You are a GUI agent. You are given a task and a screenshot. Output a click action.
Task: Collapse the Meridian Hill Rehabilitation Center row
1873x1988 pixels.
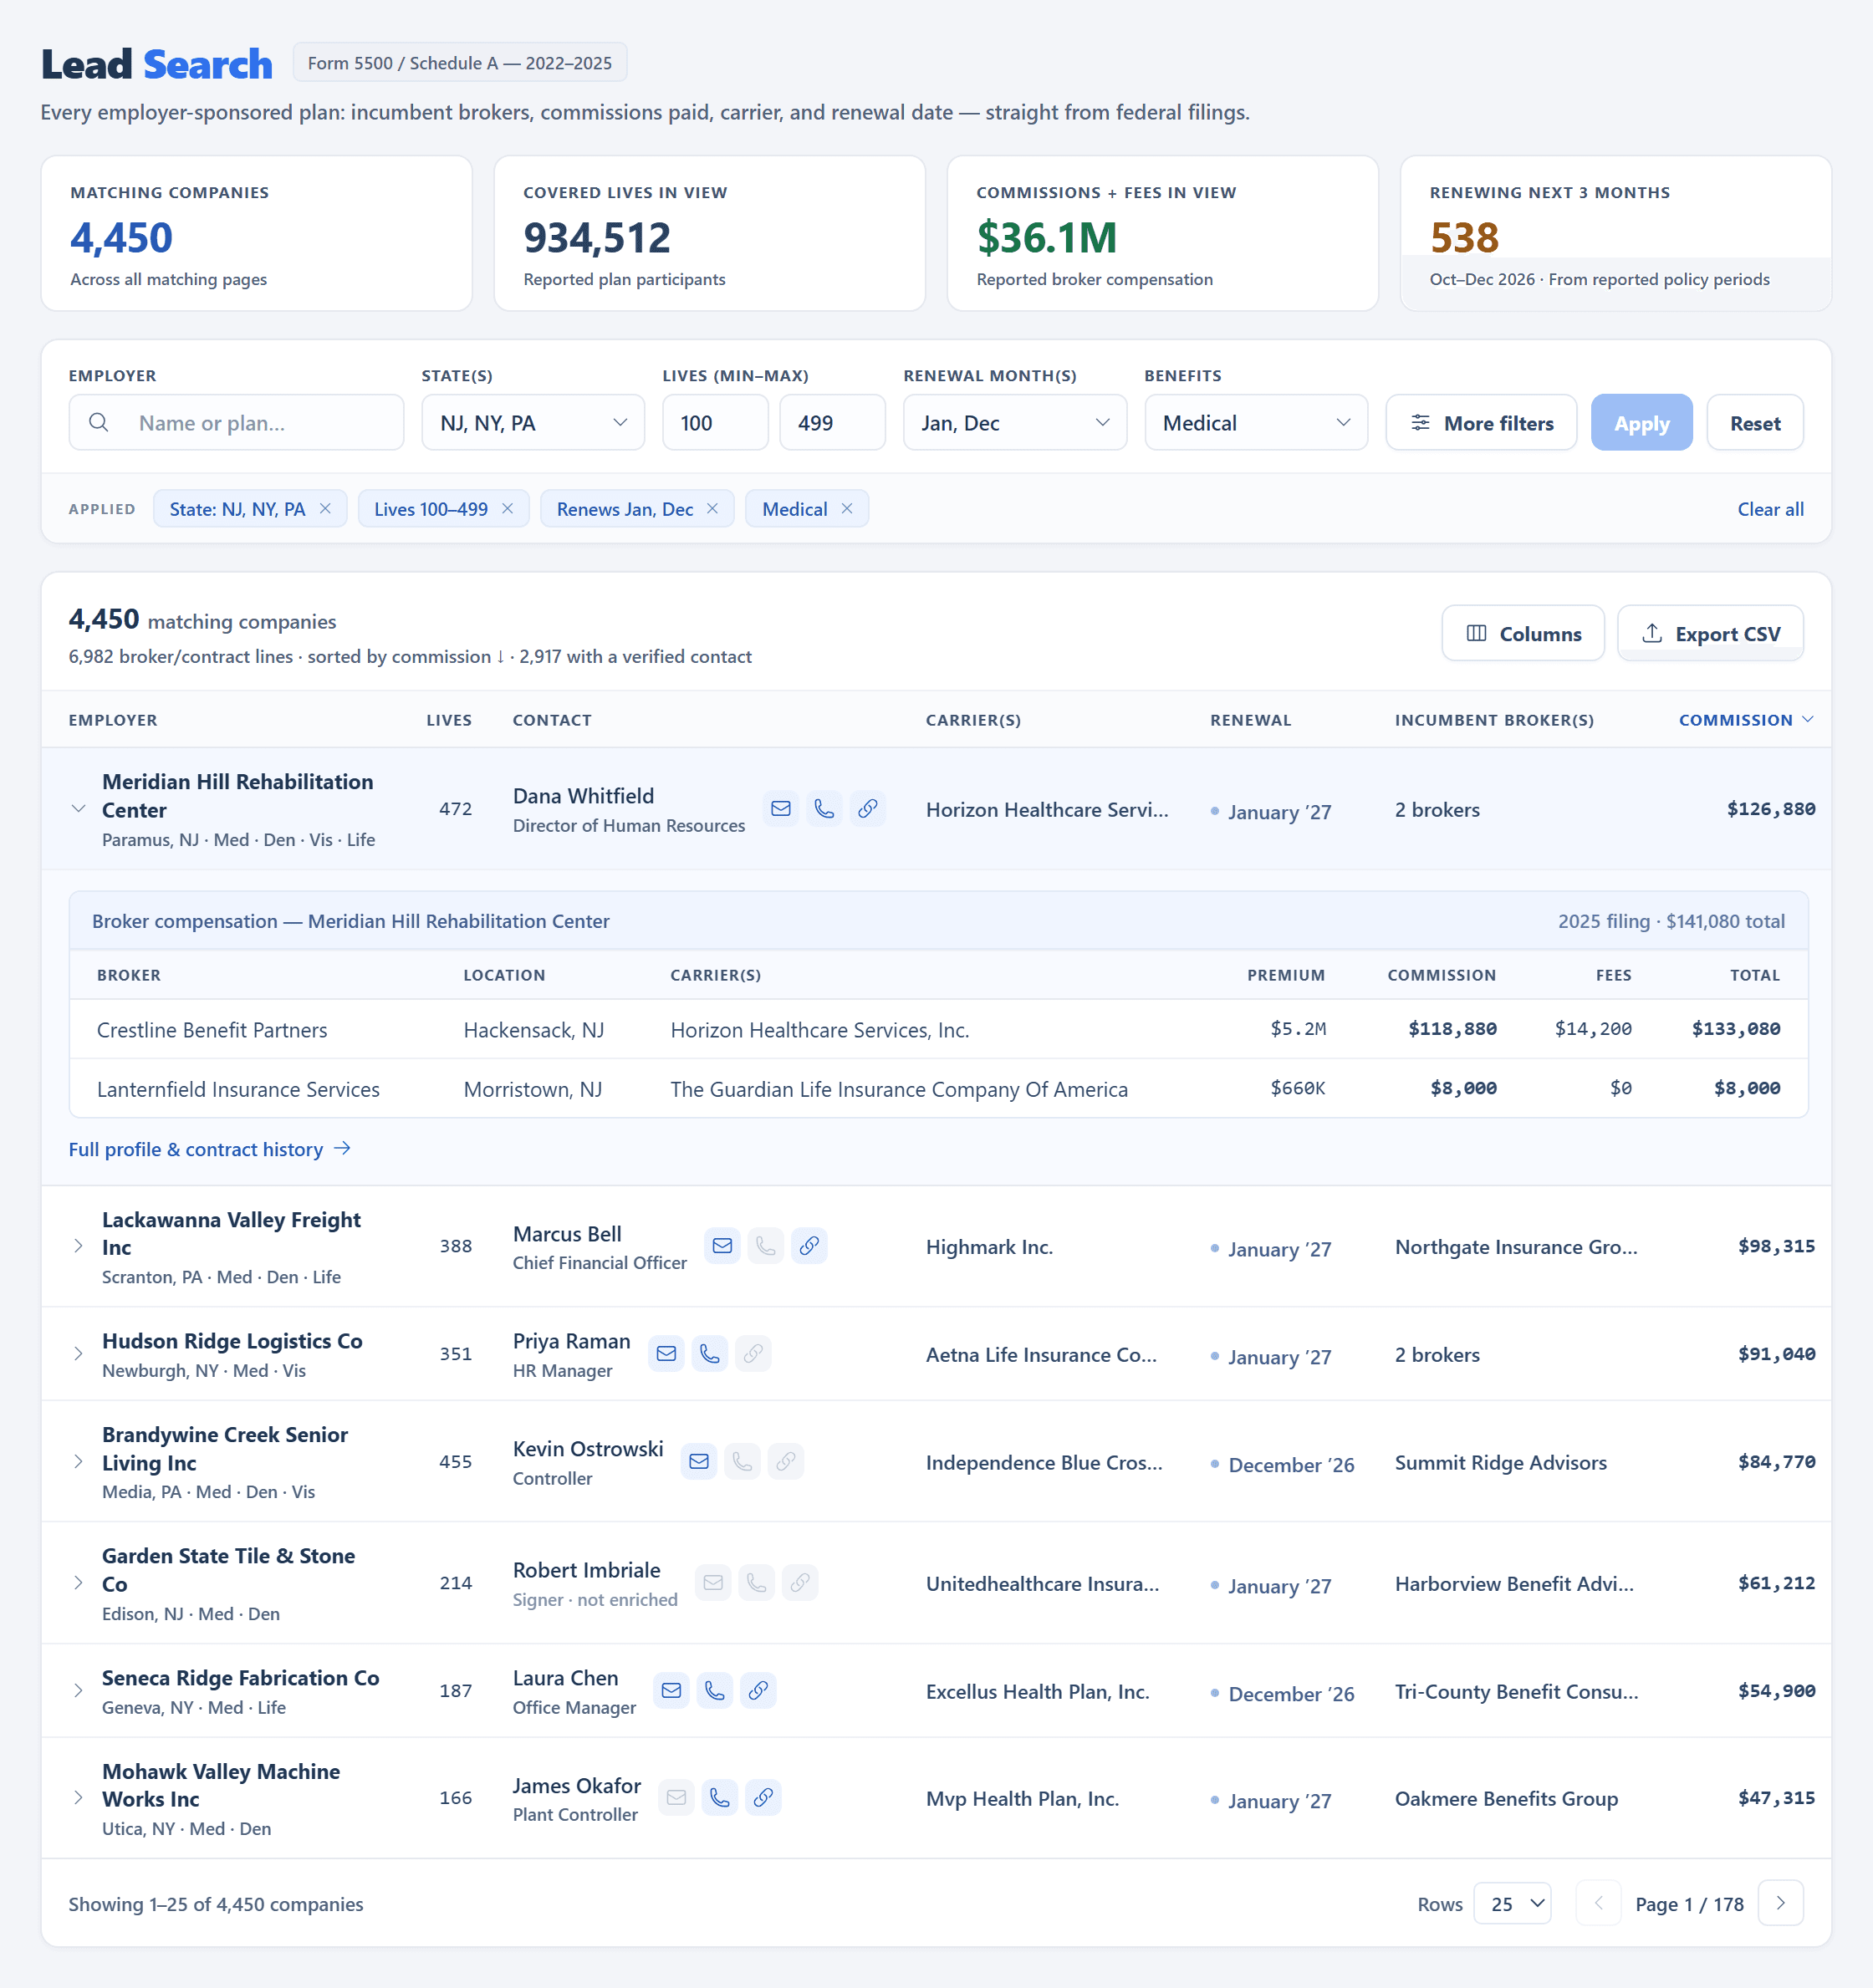78,809
